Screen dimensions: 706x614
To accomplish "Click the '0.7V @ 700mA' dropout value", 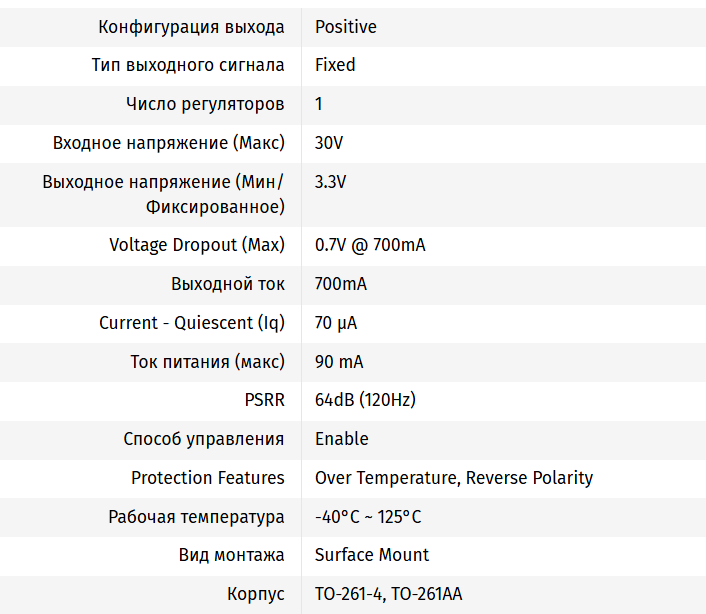I will click(x=370, y=245).
